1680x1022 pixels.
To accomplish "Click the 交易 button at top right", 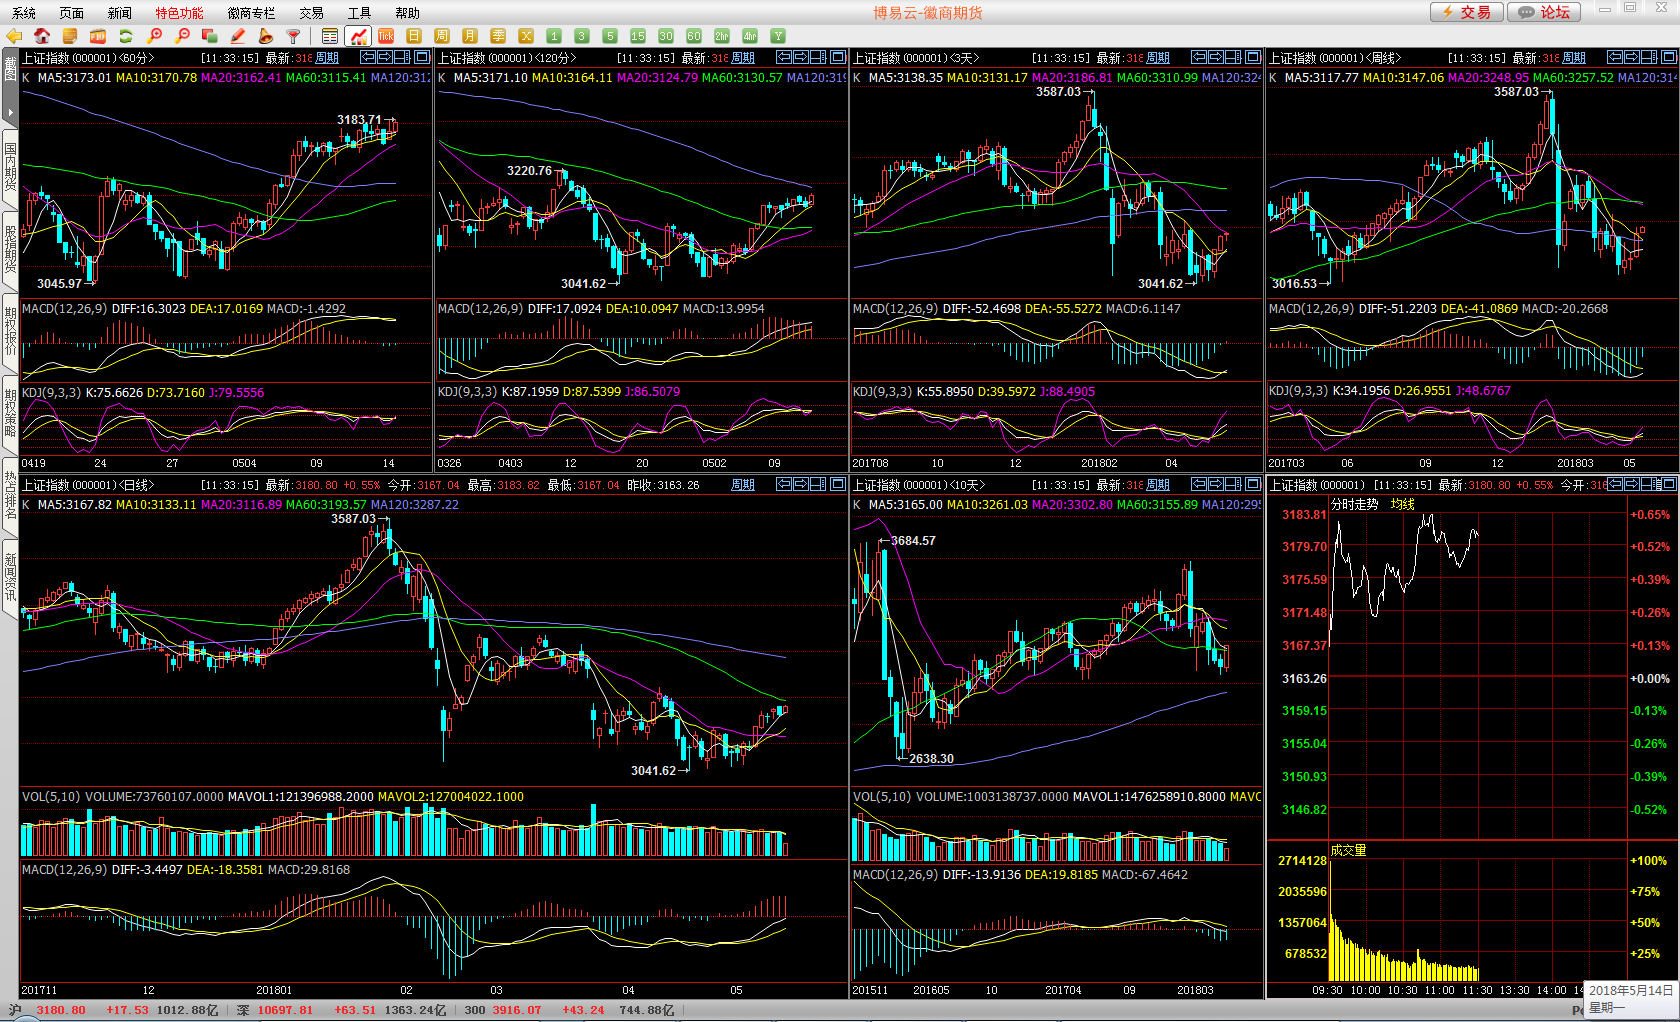I will point(1466,12).
